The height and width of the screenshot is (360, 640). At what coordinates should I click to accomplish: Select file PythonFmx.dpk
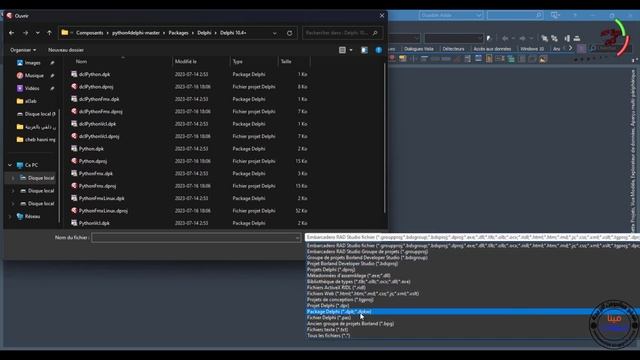[96, 173]
